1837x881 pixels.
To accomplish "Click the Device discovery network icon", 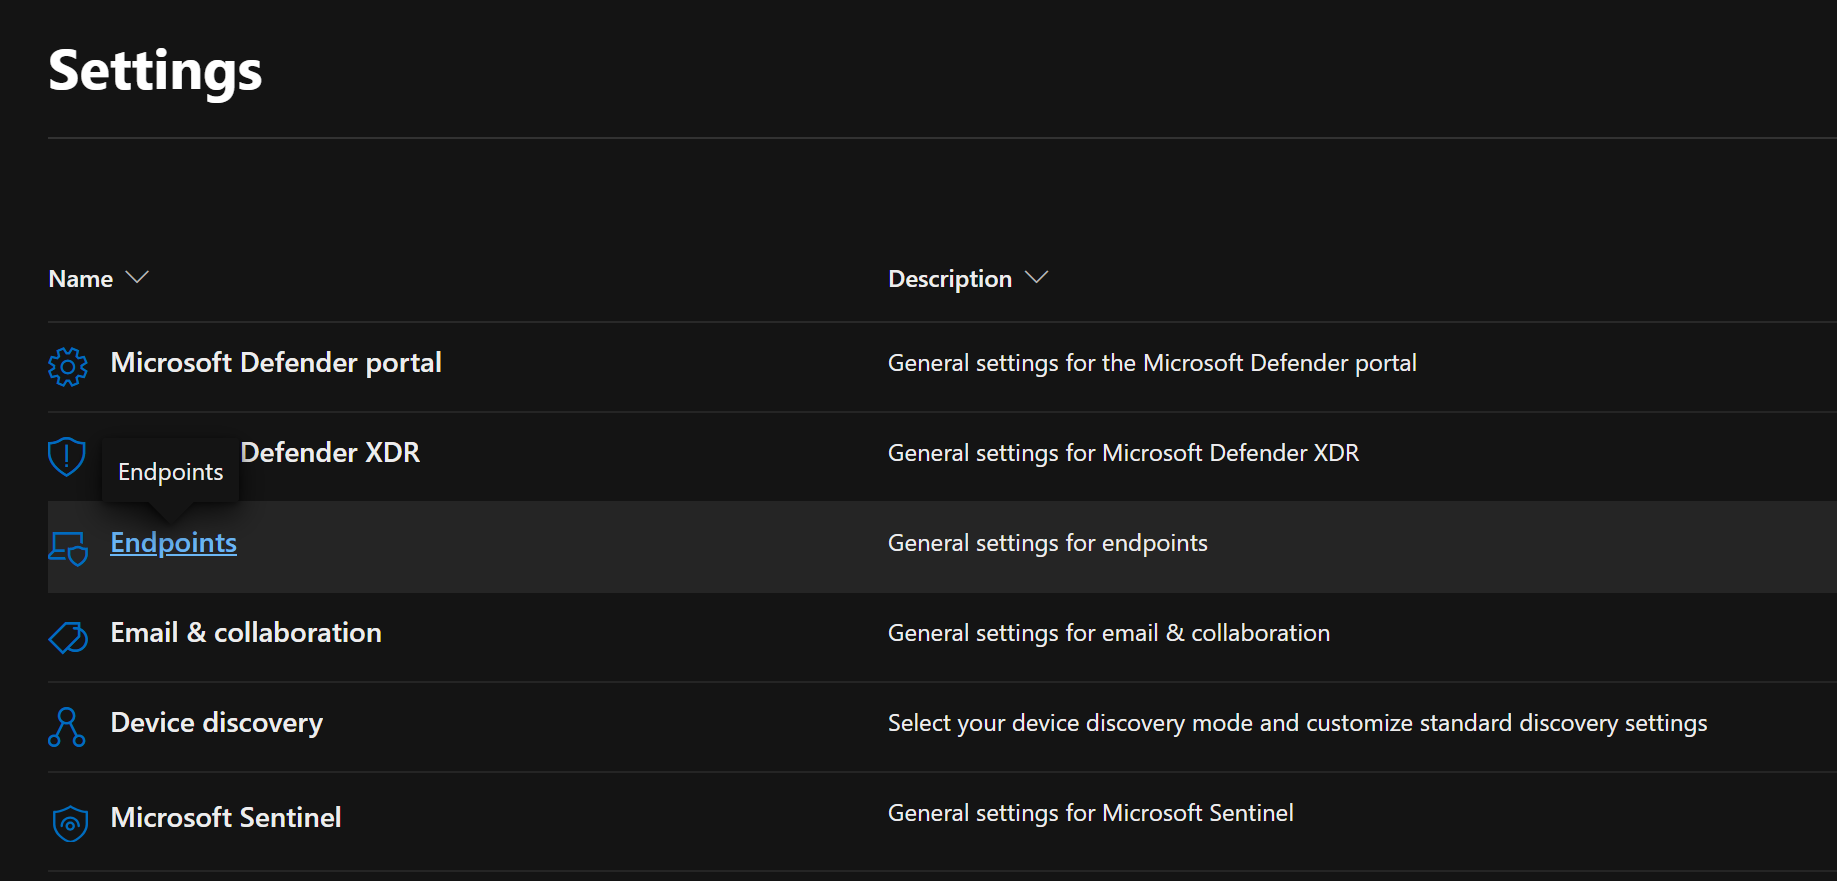I will 66,727.
